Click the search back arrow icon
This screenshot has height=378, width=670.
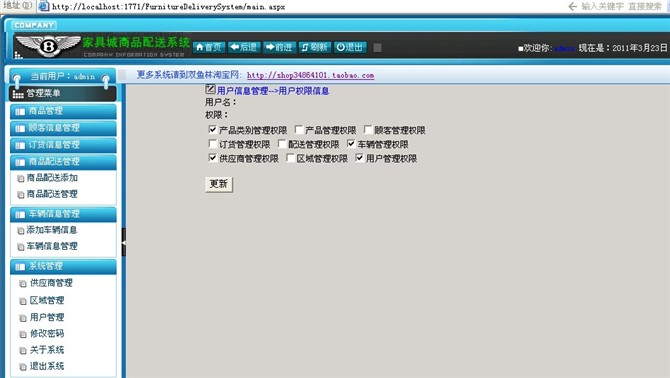click(573, 6)
